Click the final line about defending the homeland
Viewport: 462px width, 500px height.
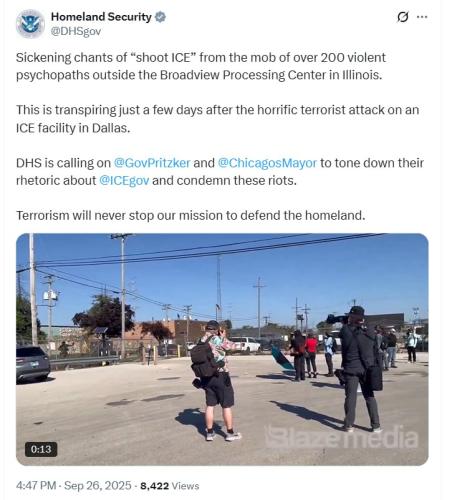point(191,215)
